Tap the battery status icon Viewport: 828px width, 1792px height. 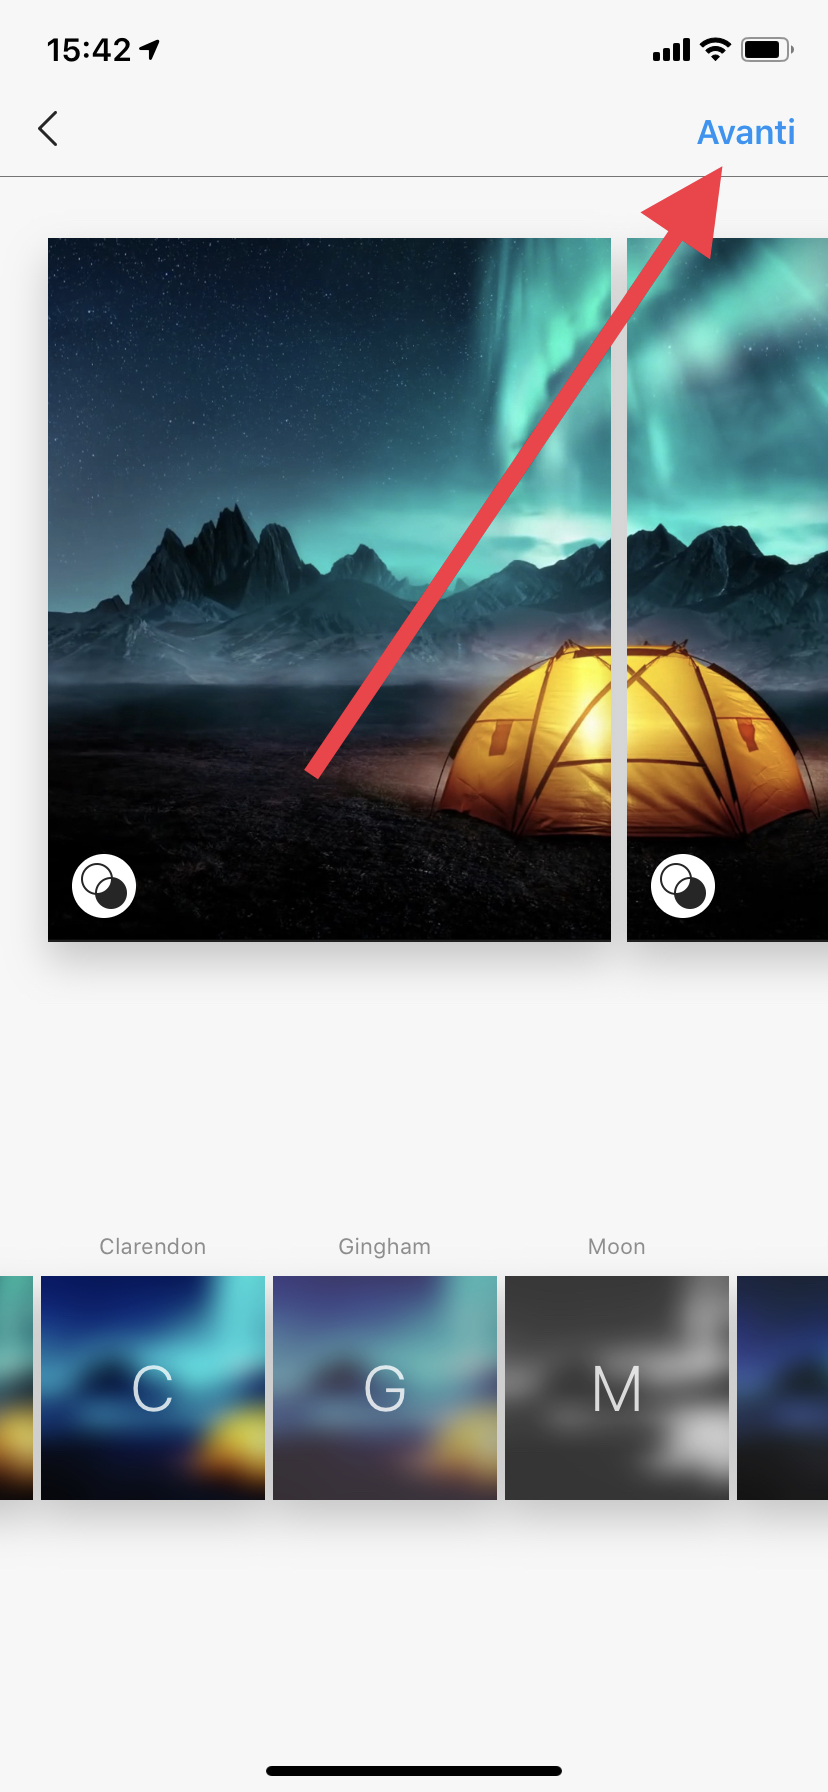coord(767,49)
